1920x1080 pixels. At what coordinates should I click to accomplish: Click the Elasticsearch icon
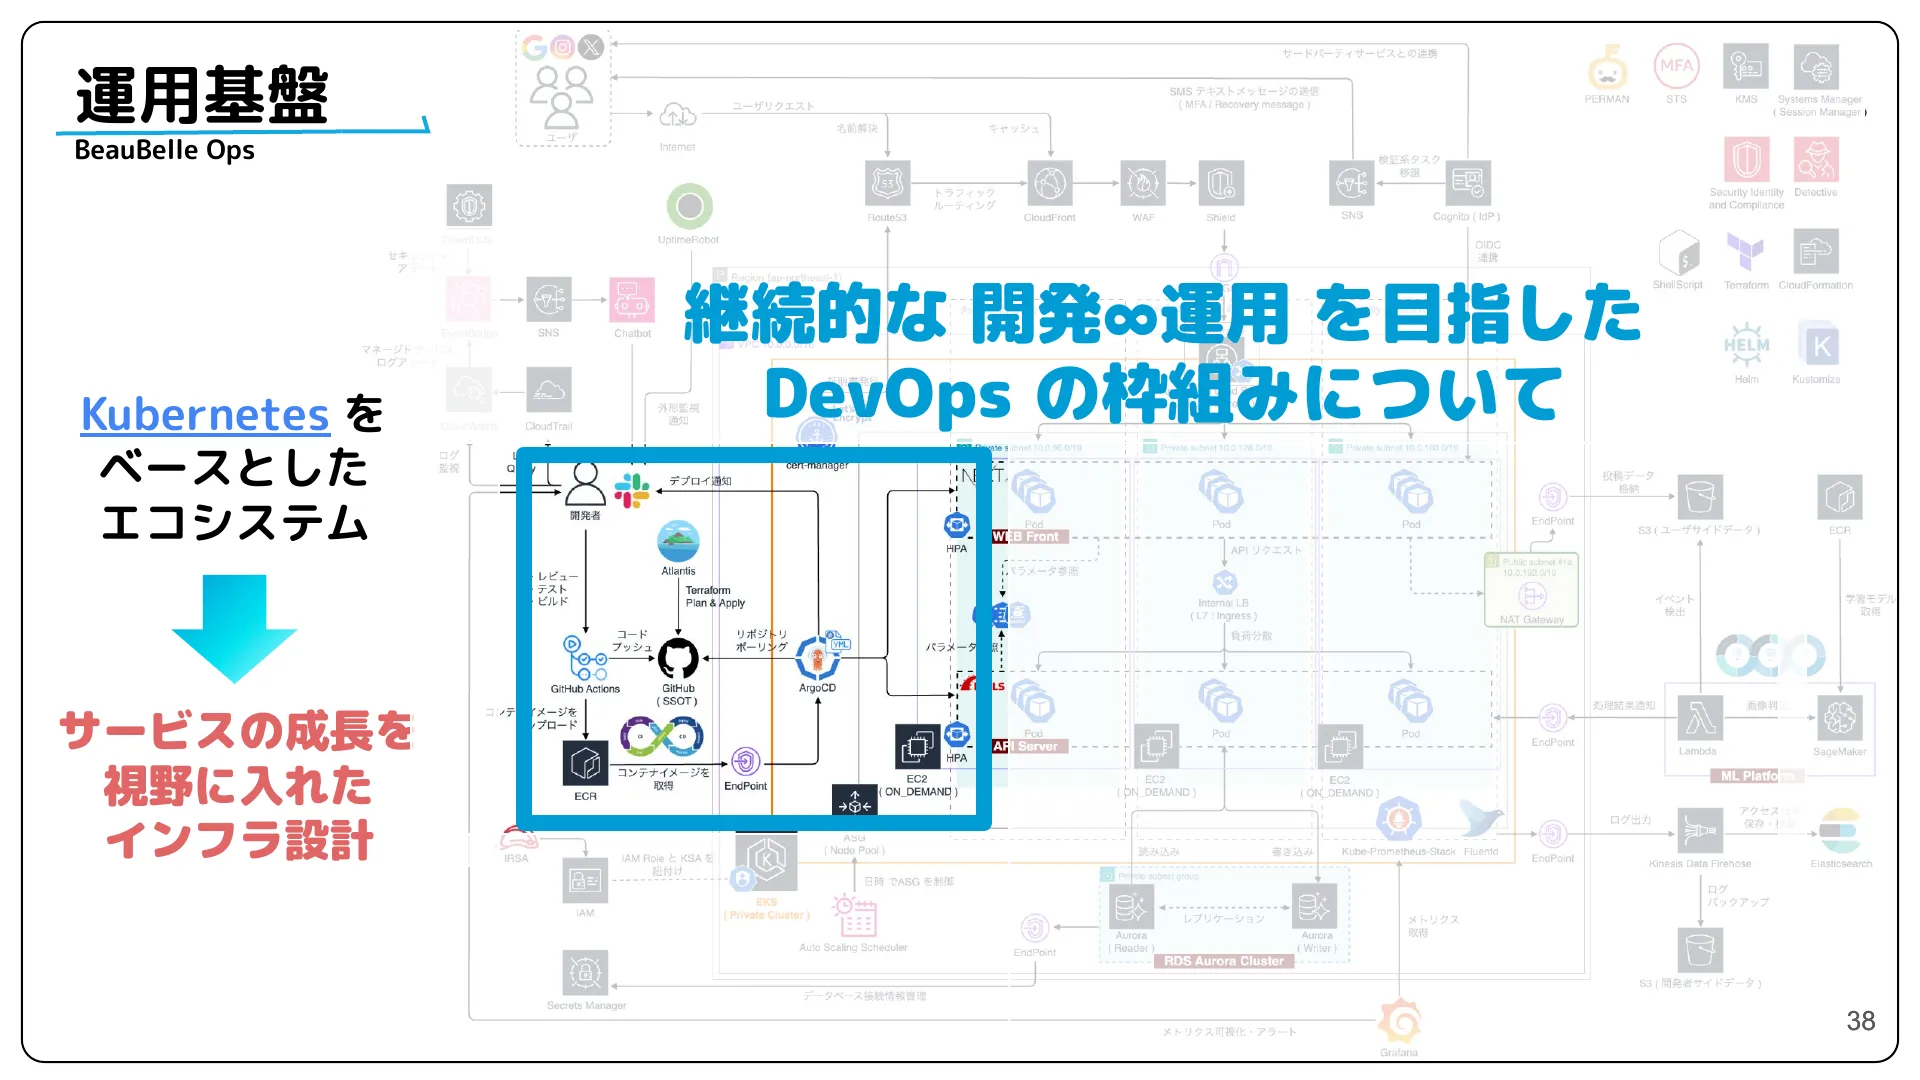[x=1843, y=828]
